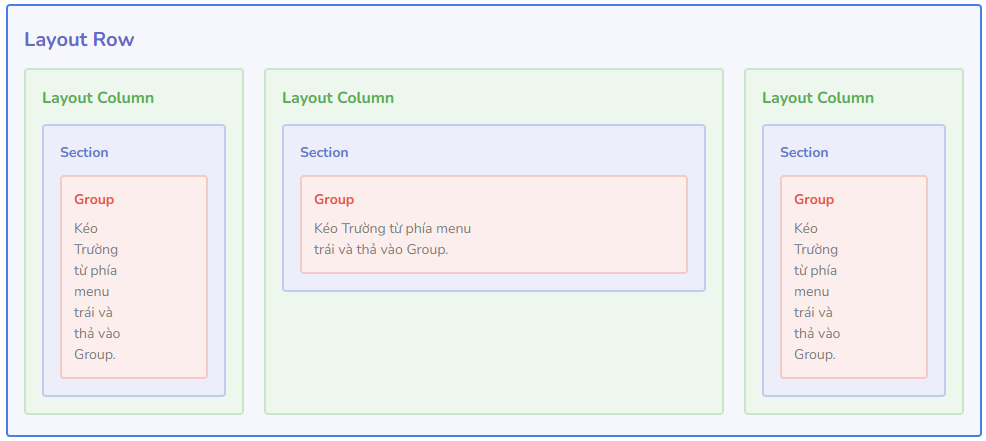This screenshot has height=441, width=986.
Task: Click the text 'Group.' ending the right Group hint
Action: [815, 354]
